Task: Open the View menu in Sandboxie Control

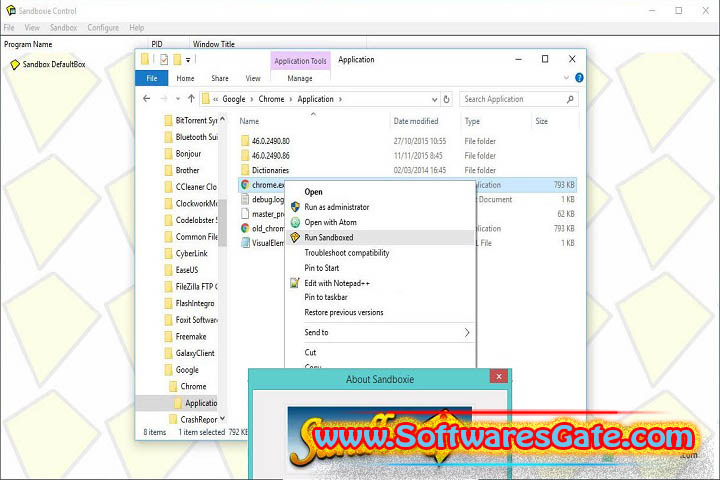Action: (32, 28)
